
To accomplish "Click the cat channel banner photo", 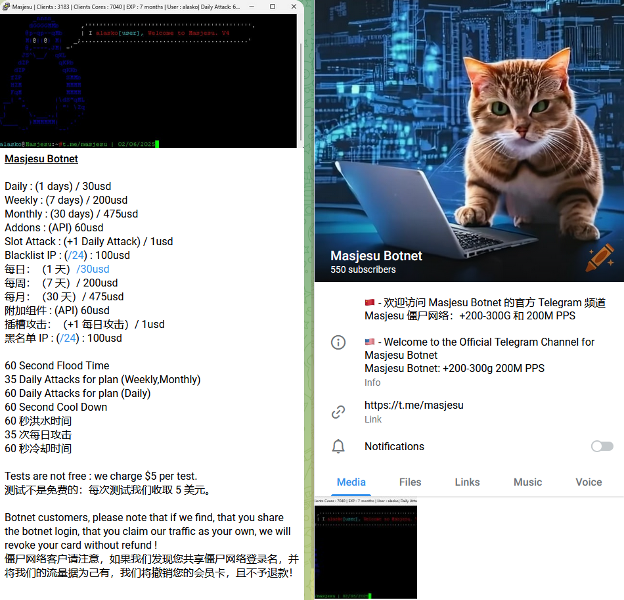I will click(x=469, y=141).
